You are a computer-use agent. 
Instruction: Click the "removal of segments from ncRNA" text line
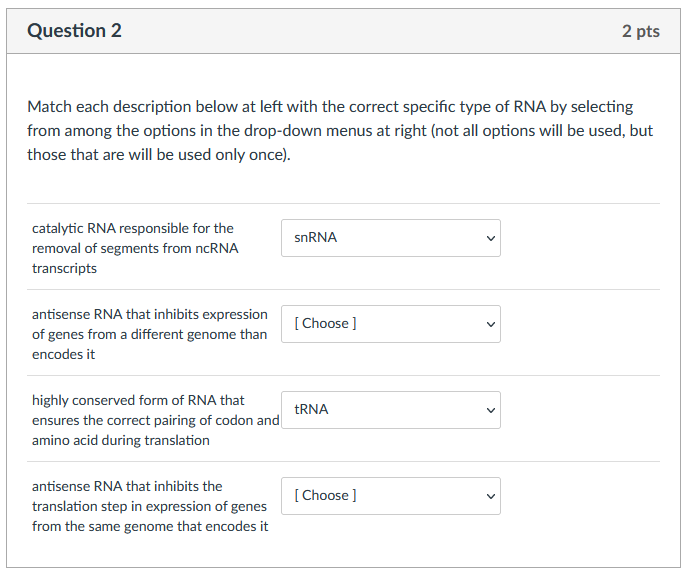(x=135, y=248)
